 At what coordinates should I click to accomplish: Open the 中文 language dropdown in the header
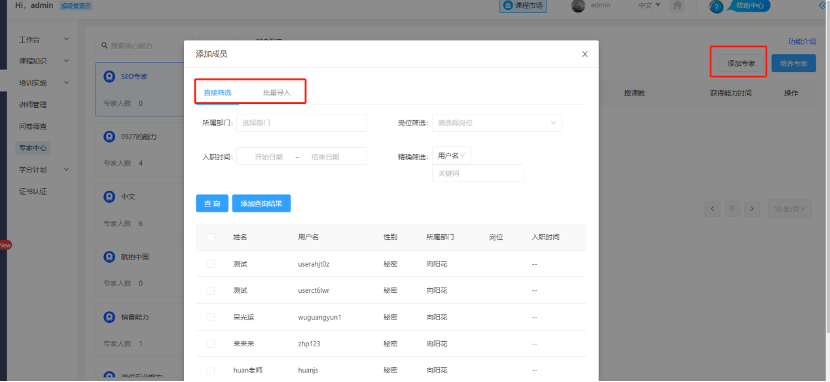tap(649, 5)
